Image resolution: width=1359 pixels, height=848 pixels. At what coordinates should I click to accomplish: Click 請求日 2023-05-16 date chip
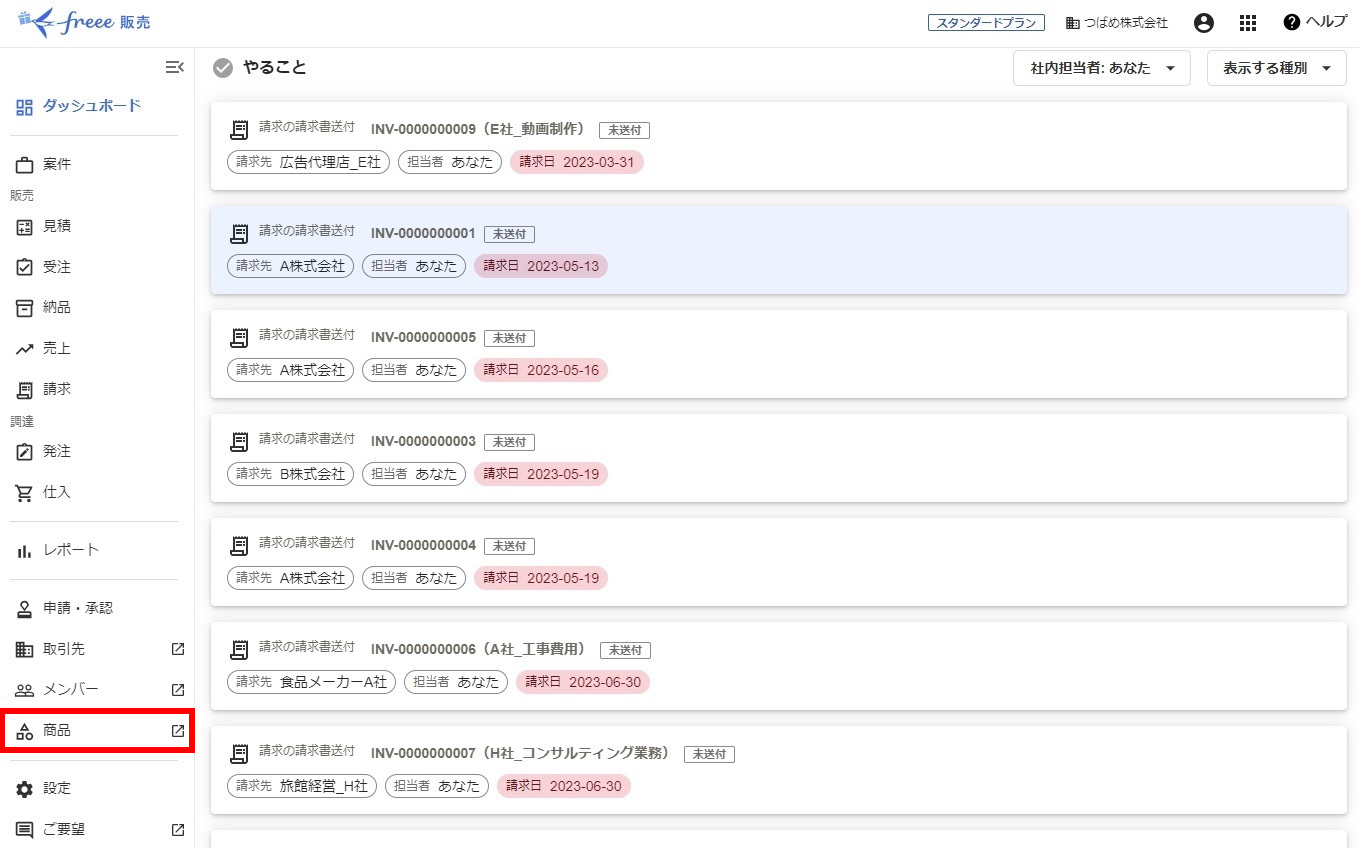pos(541,370)
